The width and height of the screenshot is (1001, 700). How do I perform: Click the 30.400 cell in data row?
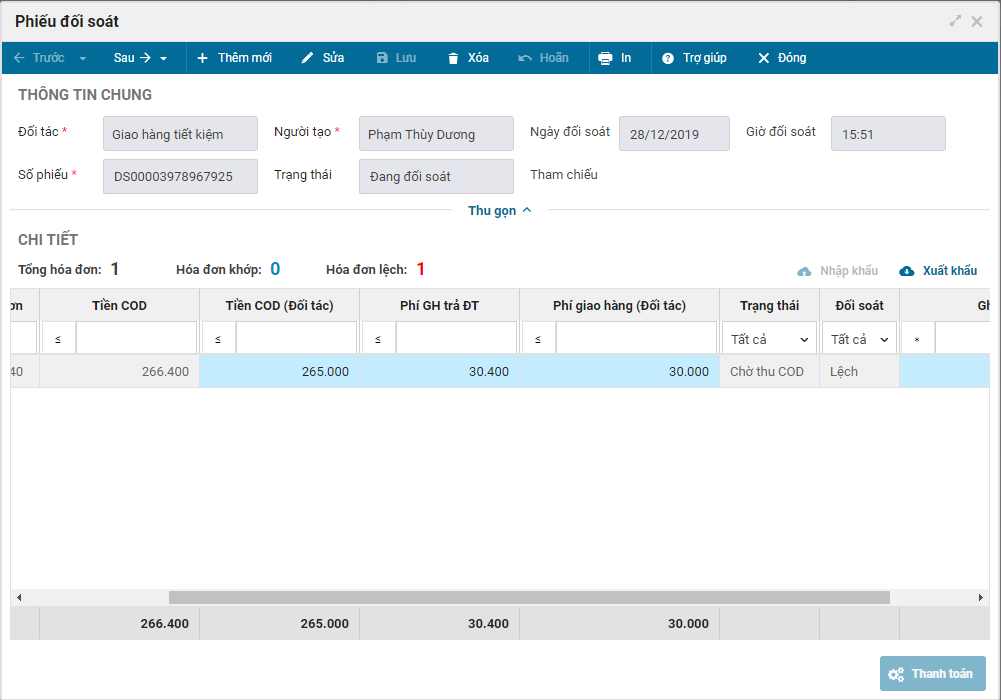click(x=439, y=371)
